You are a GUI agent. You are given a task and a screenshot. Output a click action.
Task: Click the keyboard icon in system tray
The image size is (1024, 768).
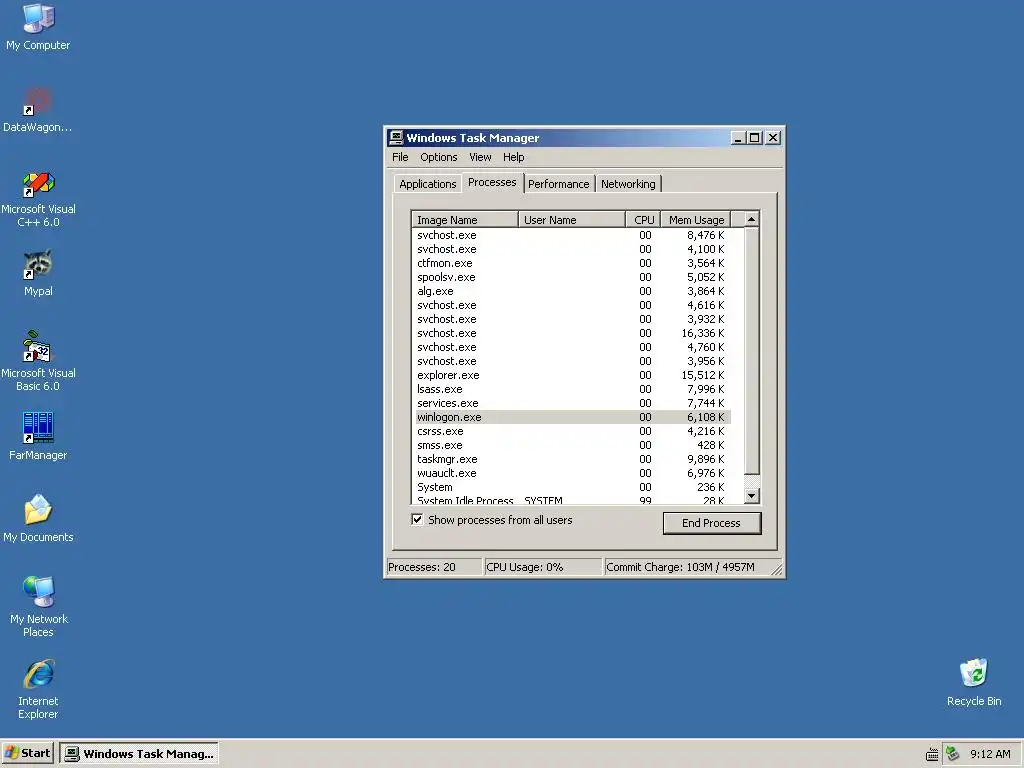933,754
